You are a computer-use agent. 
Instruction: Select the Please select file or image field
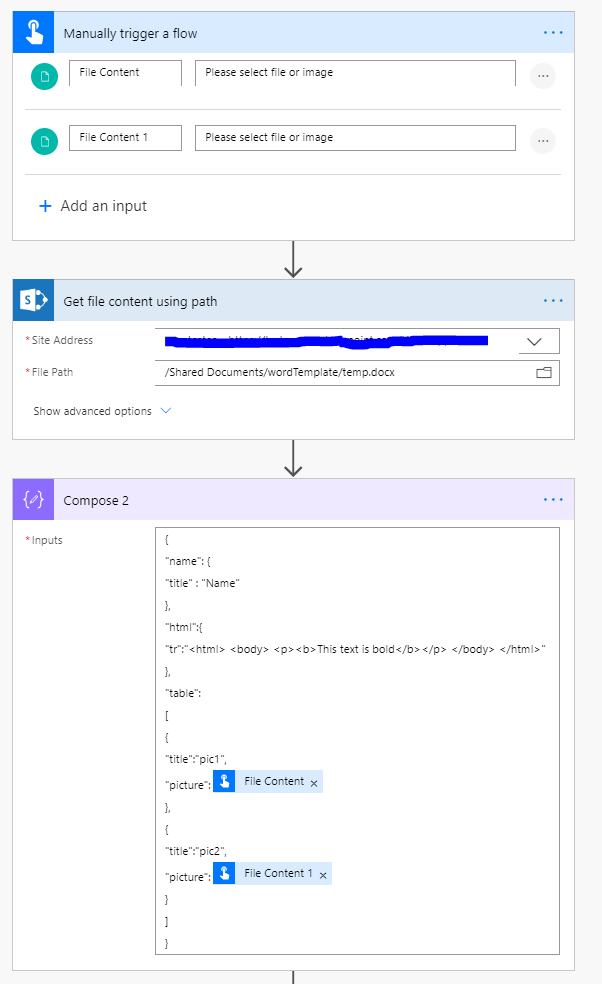(x=355, y=72)
